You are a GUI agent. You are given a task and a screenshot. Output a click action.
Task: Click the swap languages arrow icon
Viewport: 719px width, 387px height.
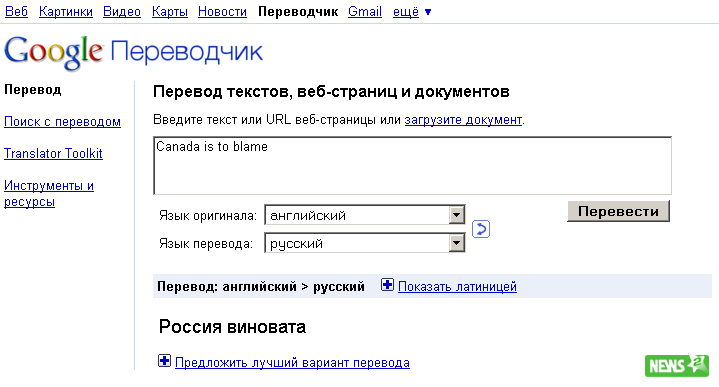click(x=481, y=229)
